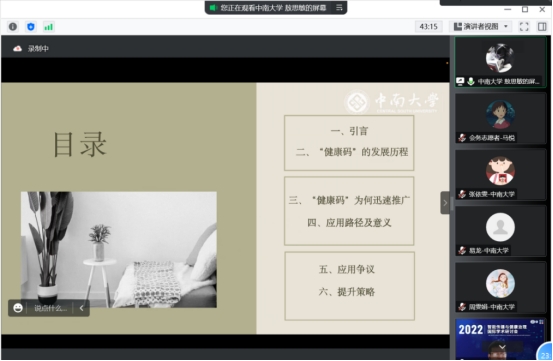Screen dimensions: 553x361
Task: Enter full screen mode icon
Action: 524,27
